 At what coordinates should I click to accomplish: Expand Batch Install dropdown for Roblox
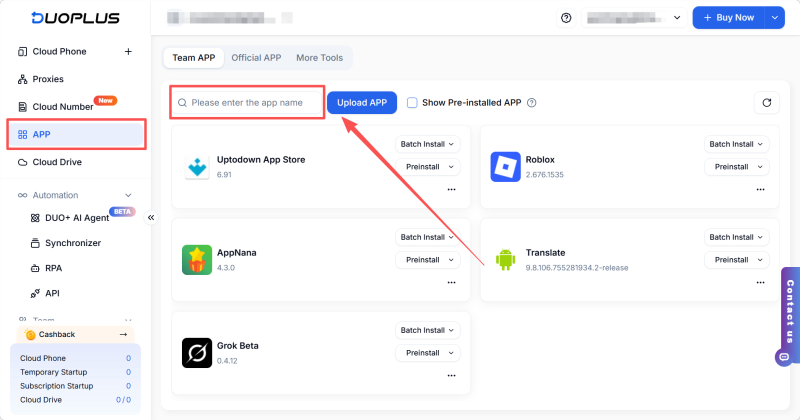pyautogui.click(x=738, y=144)
